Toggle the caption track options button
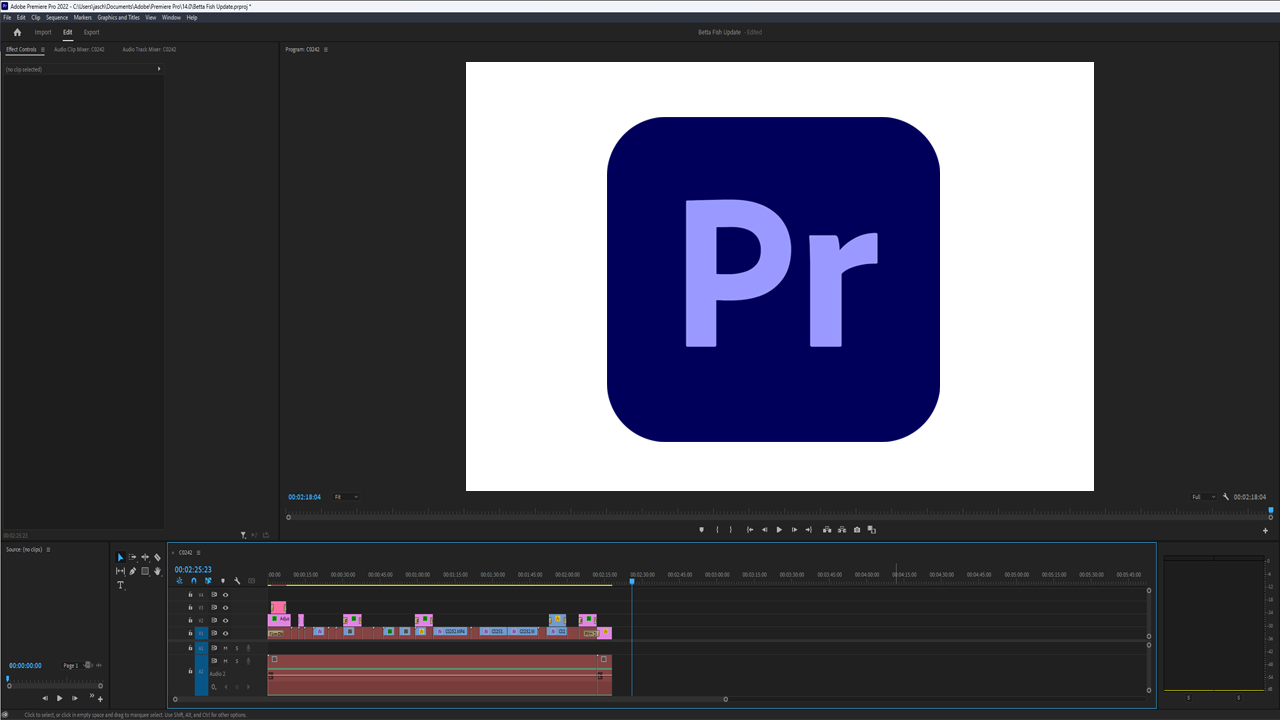This screenshot has height=720, width=1280. click(x=251, y=581)
